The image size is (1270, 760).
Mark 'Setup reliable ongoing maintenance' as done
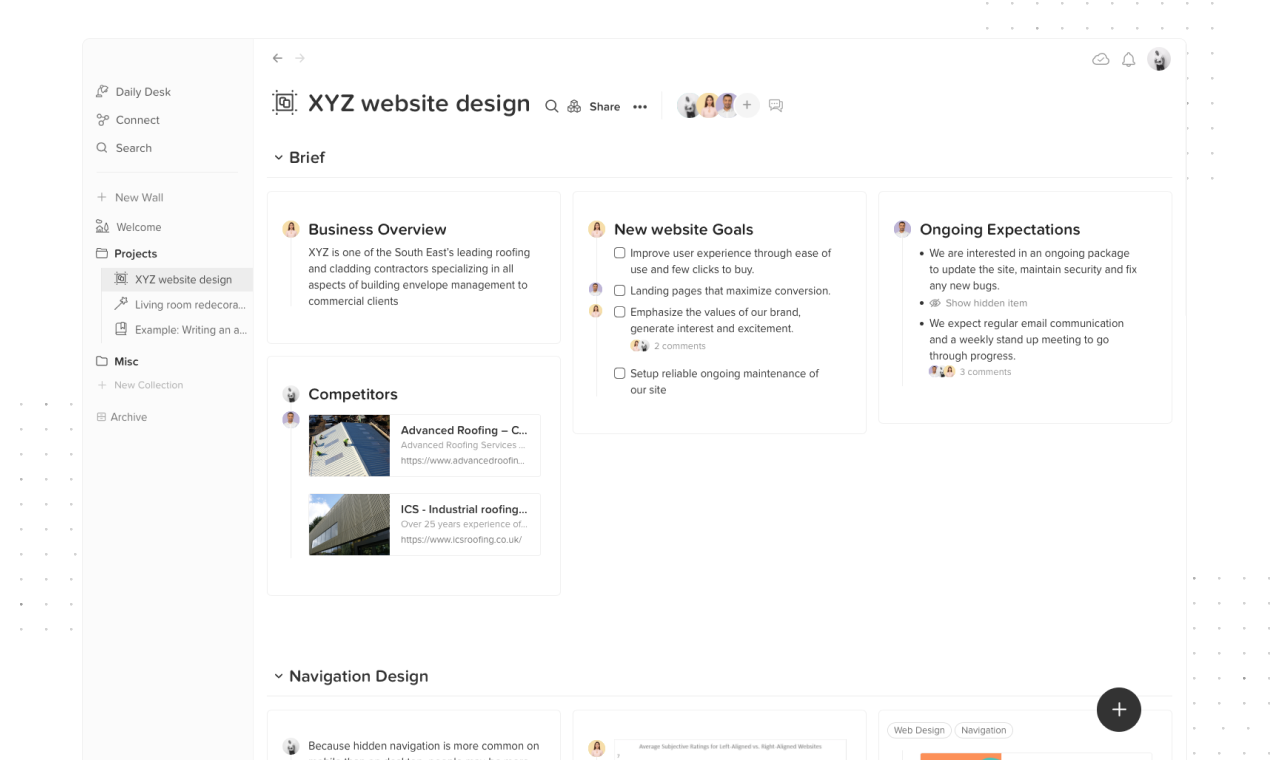(x=620, y=373)
